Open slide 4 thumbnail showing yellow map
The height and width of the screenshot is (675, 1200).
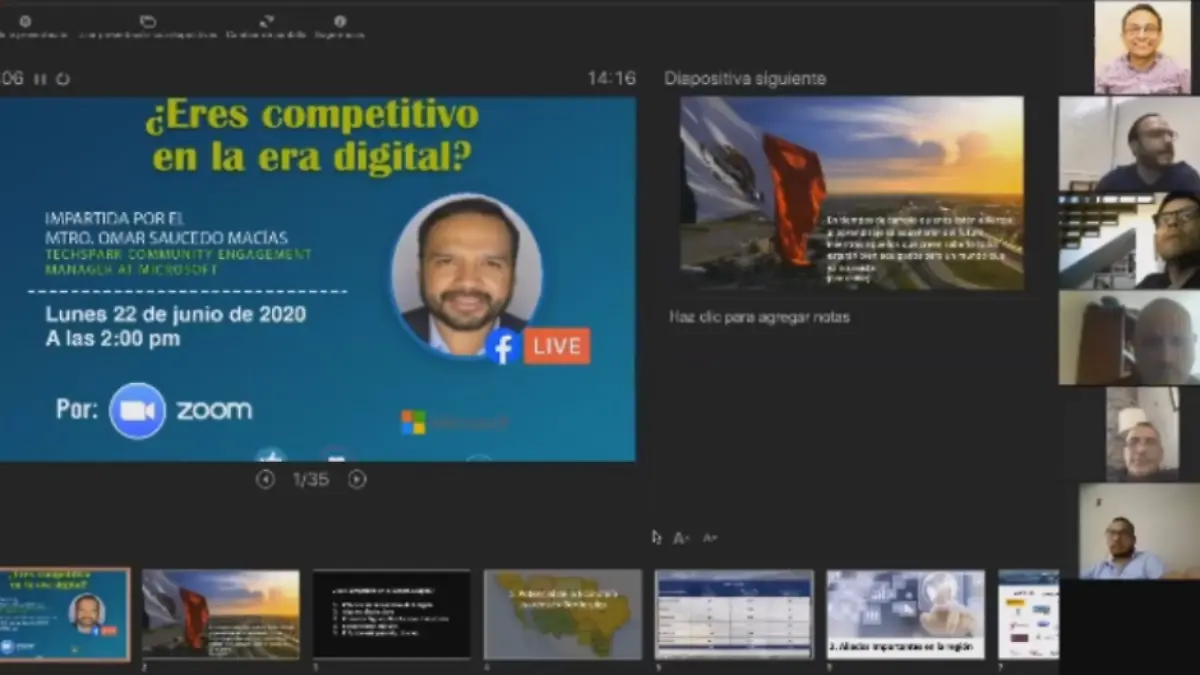(563, 614)
